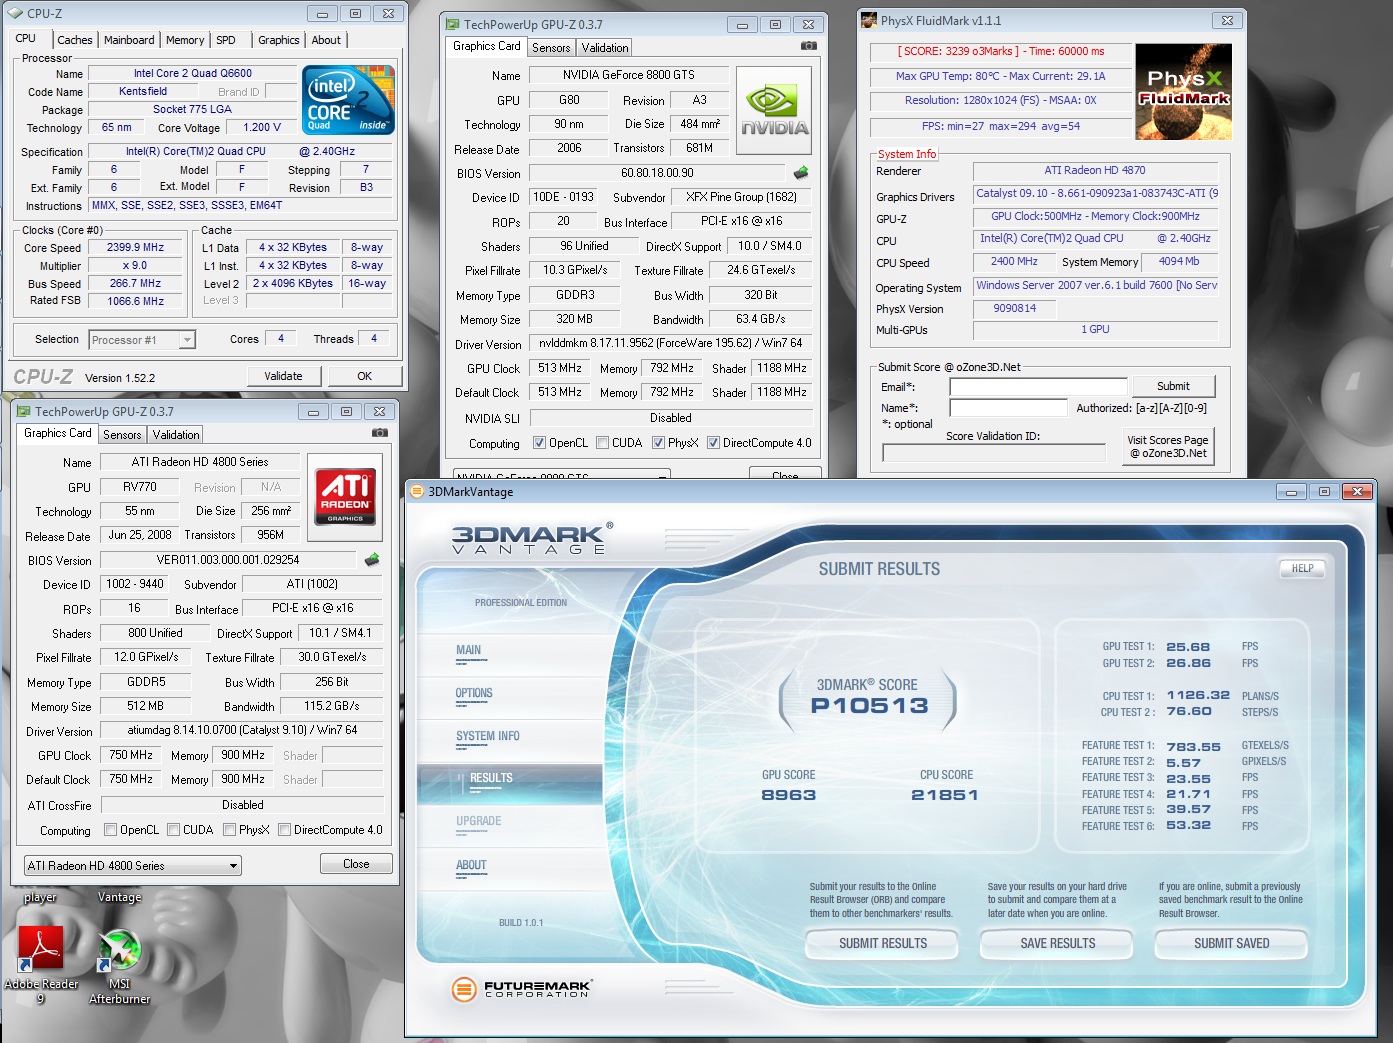Click the camera screenshot icon in ATI GPU-Z
Viewport: 1393px width, 1043px height.
[380, 433]
